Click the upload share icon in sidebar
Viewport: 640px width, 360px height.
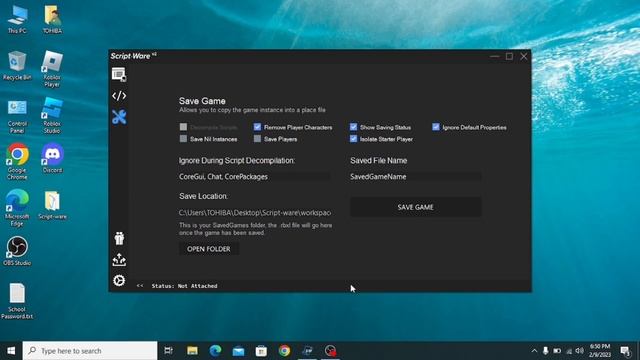click(x=119, y=259)
